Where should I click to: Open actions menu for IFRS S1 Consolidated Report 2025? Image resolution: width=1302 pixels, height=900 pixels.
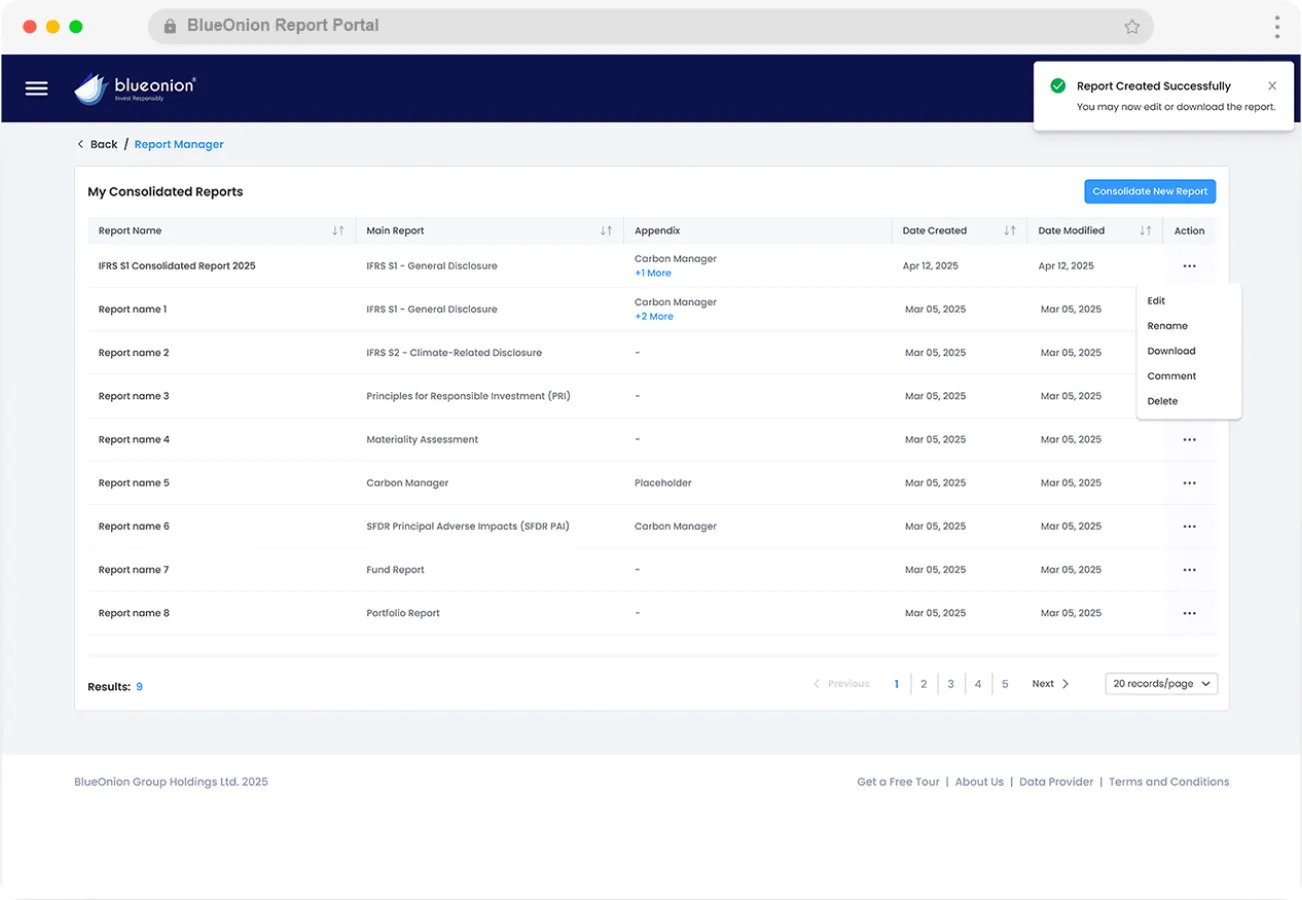pos(1189,267)
